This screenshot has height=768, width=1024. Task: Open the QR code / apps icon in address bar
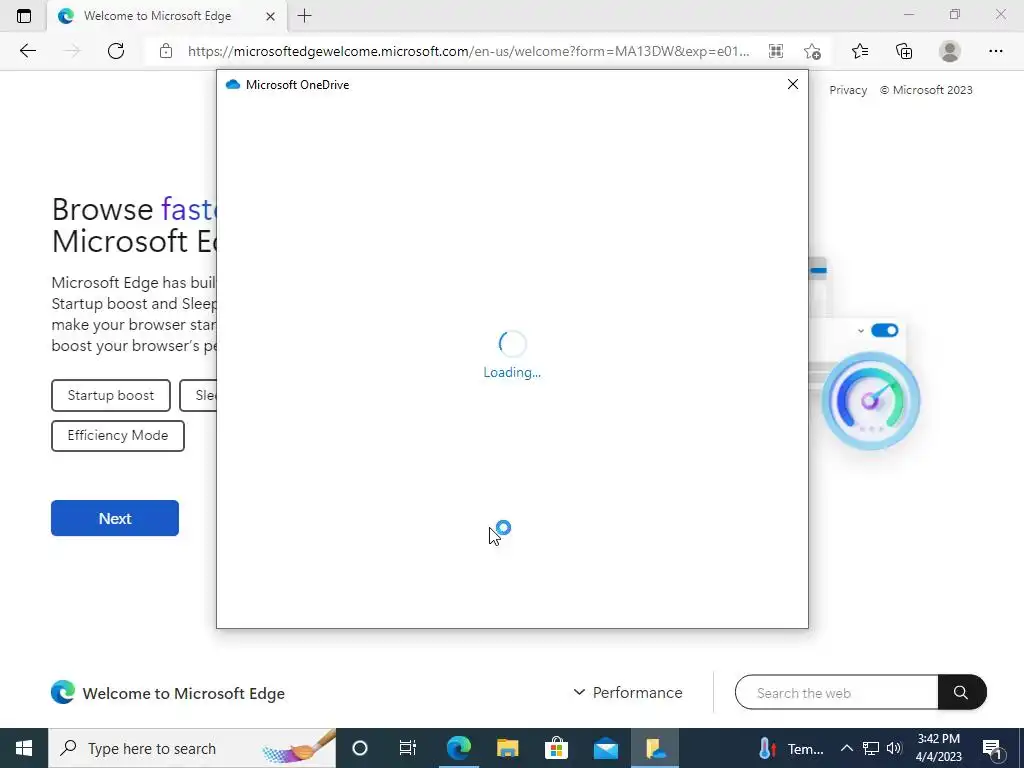(x=776, y=51)
